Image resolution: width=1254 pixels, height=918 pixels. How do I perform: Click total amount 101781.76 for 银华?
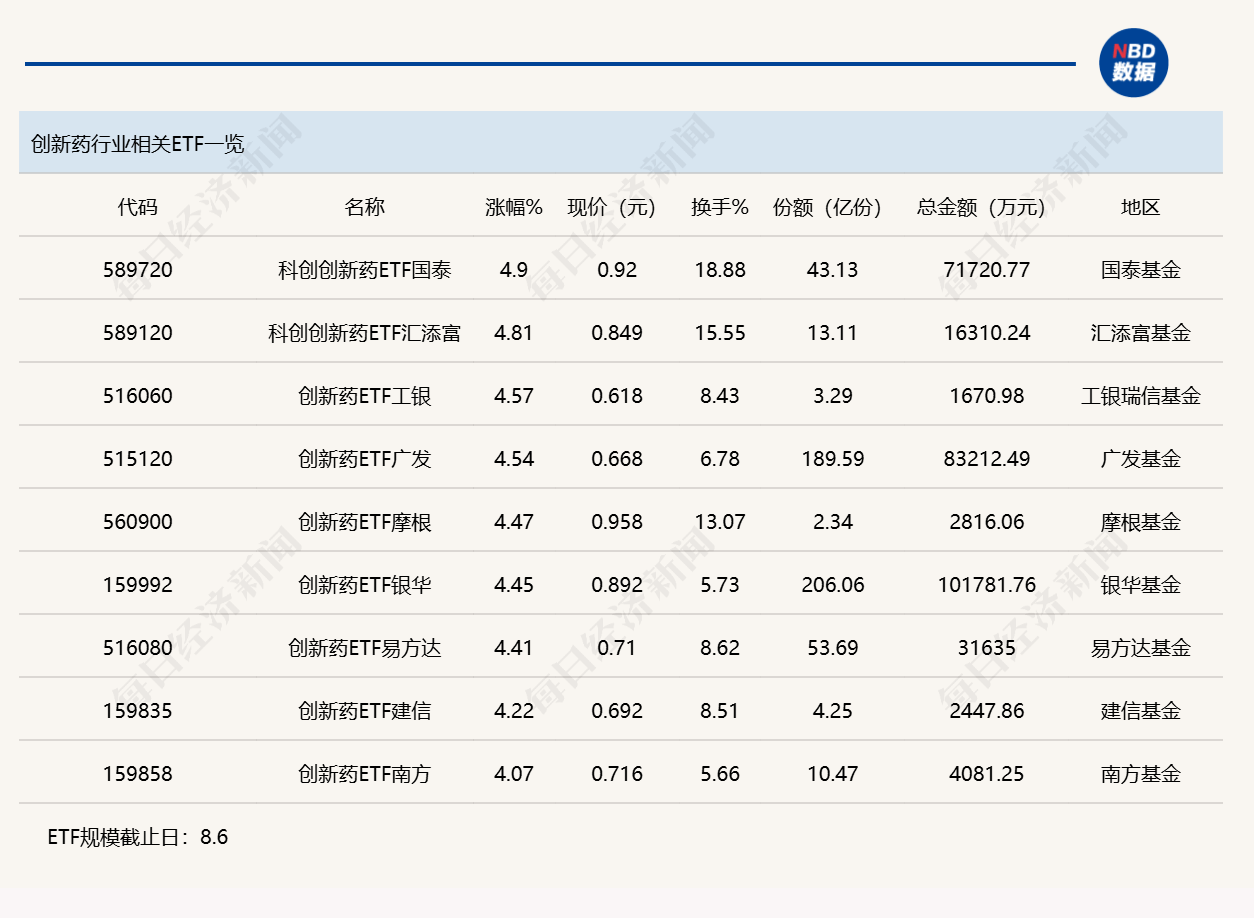click(x=986, y=585)
